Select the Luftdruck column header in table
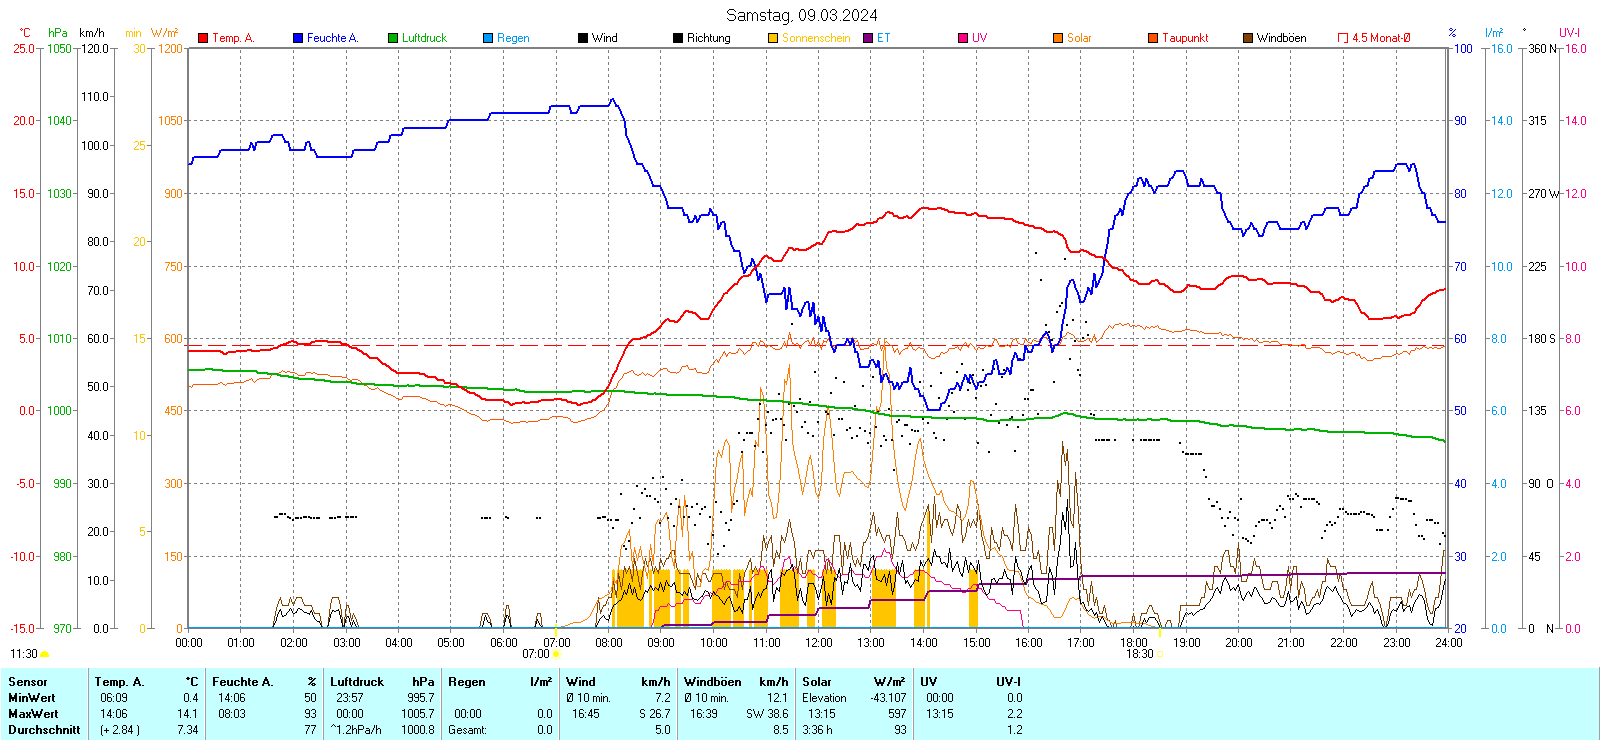 pyautogui.click(x=357, y=682)
